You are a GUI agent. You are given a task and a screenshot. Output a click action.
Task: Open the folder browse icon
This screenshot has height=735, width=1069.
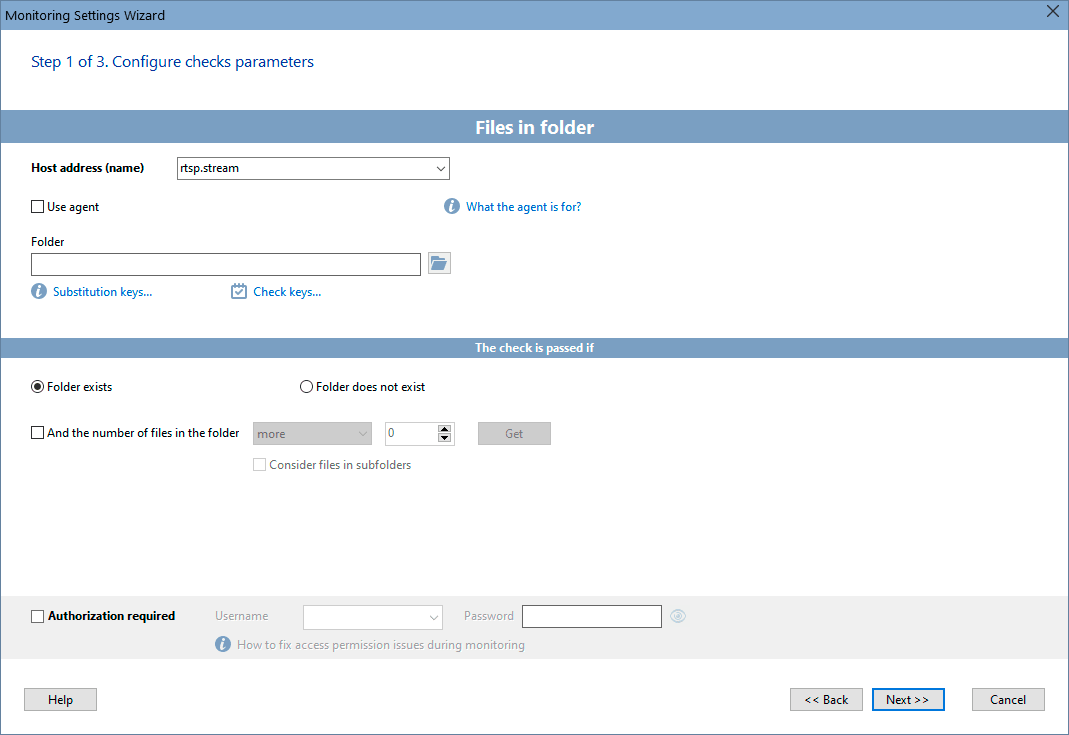coord(438,263)
